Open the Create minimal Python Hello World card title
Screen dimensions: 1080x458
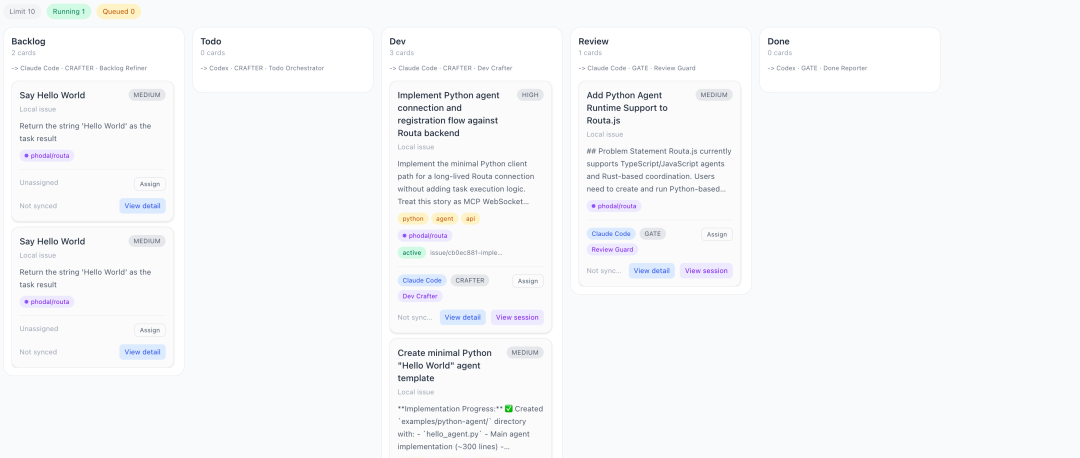(x=445, y=366)
